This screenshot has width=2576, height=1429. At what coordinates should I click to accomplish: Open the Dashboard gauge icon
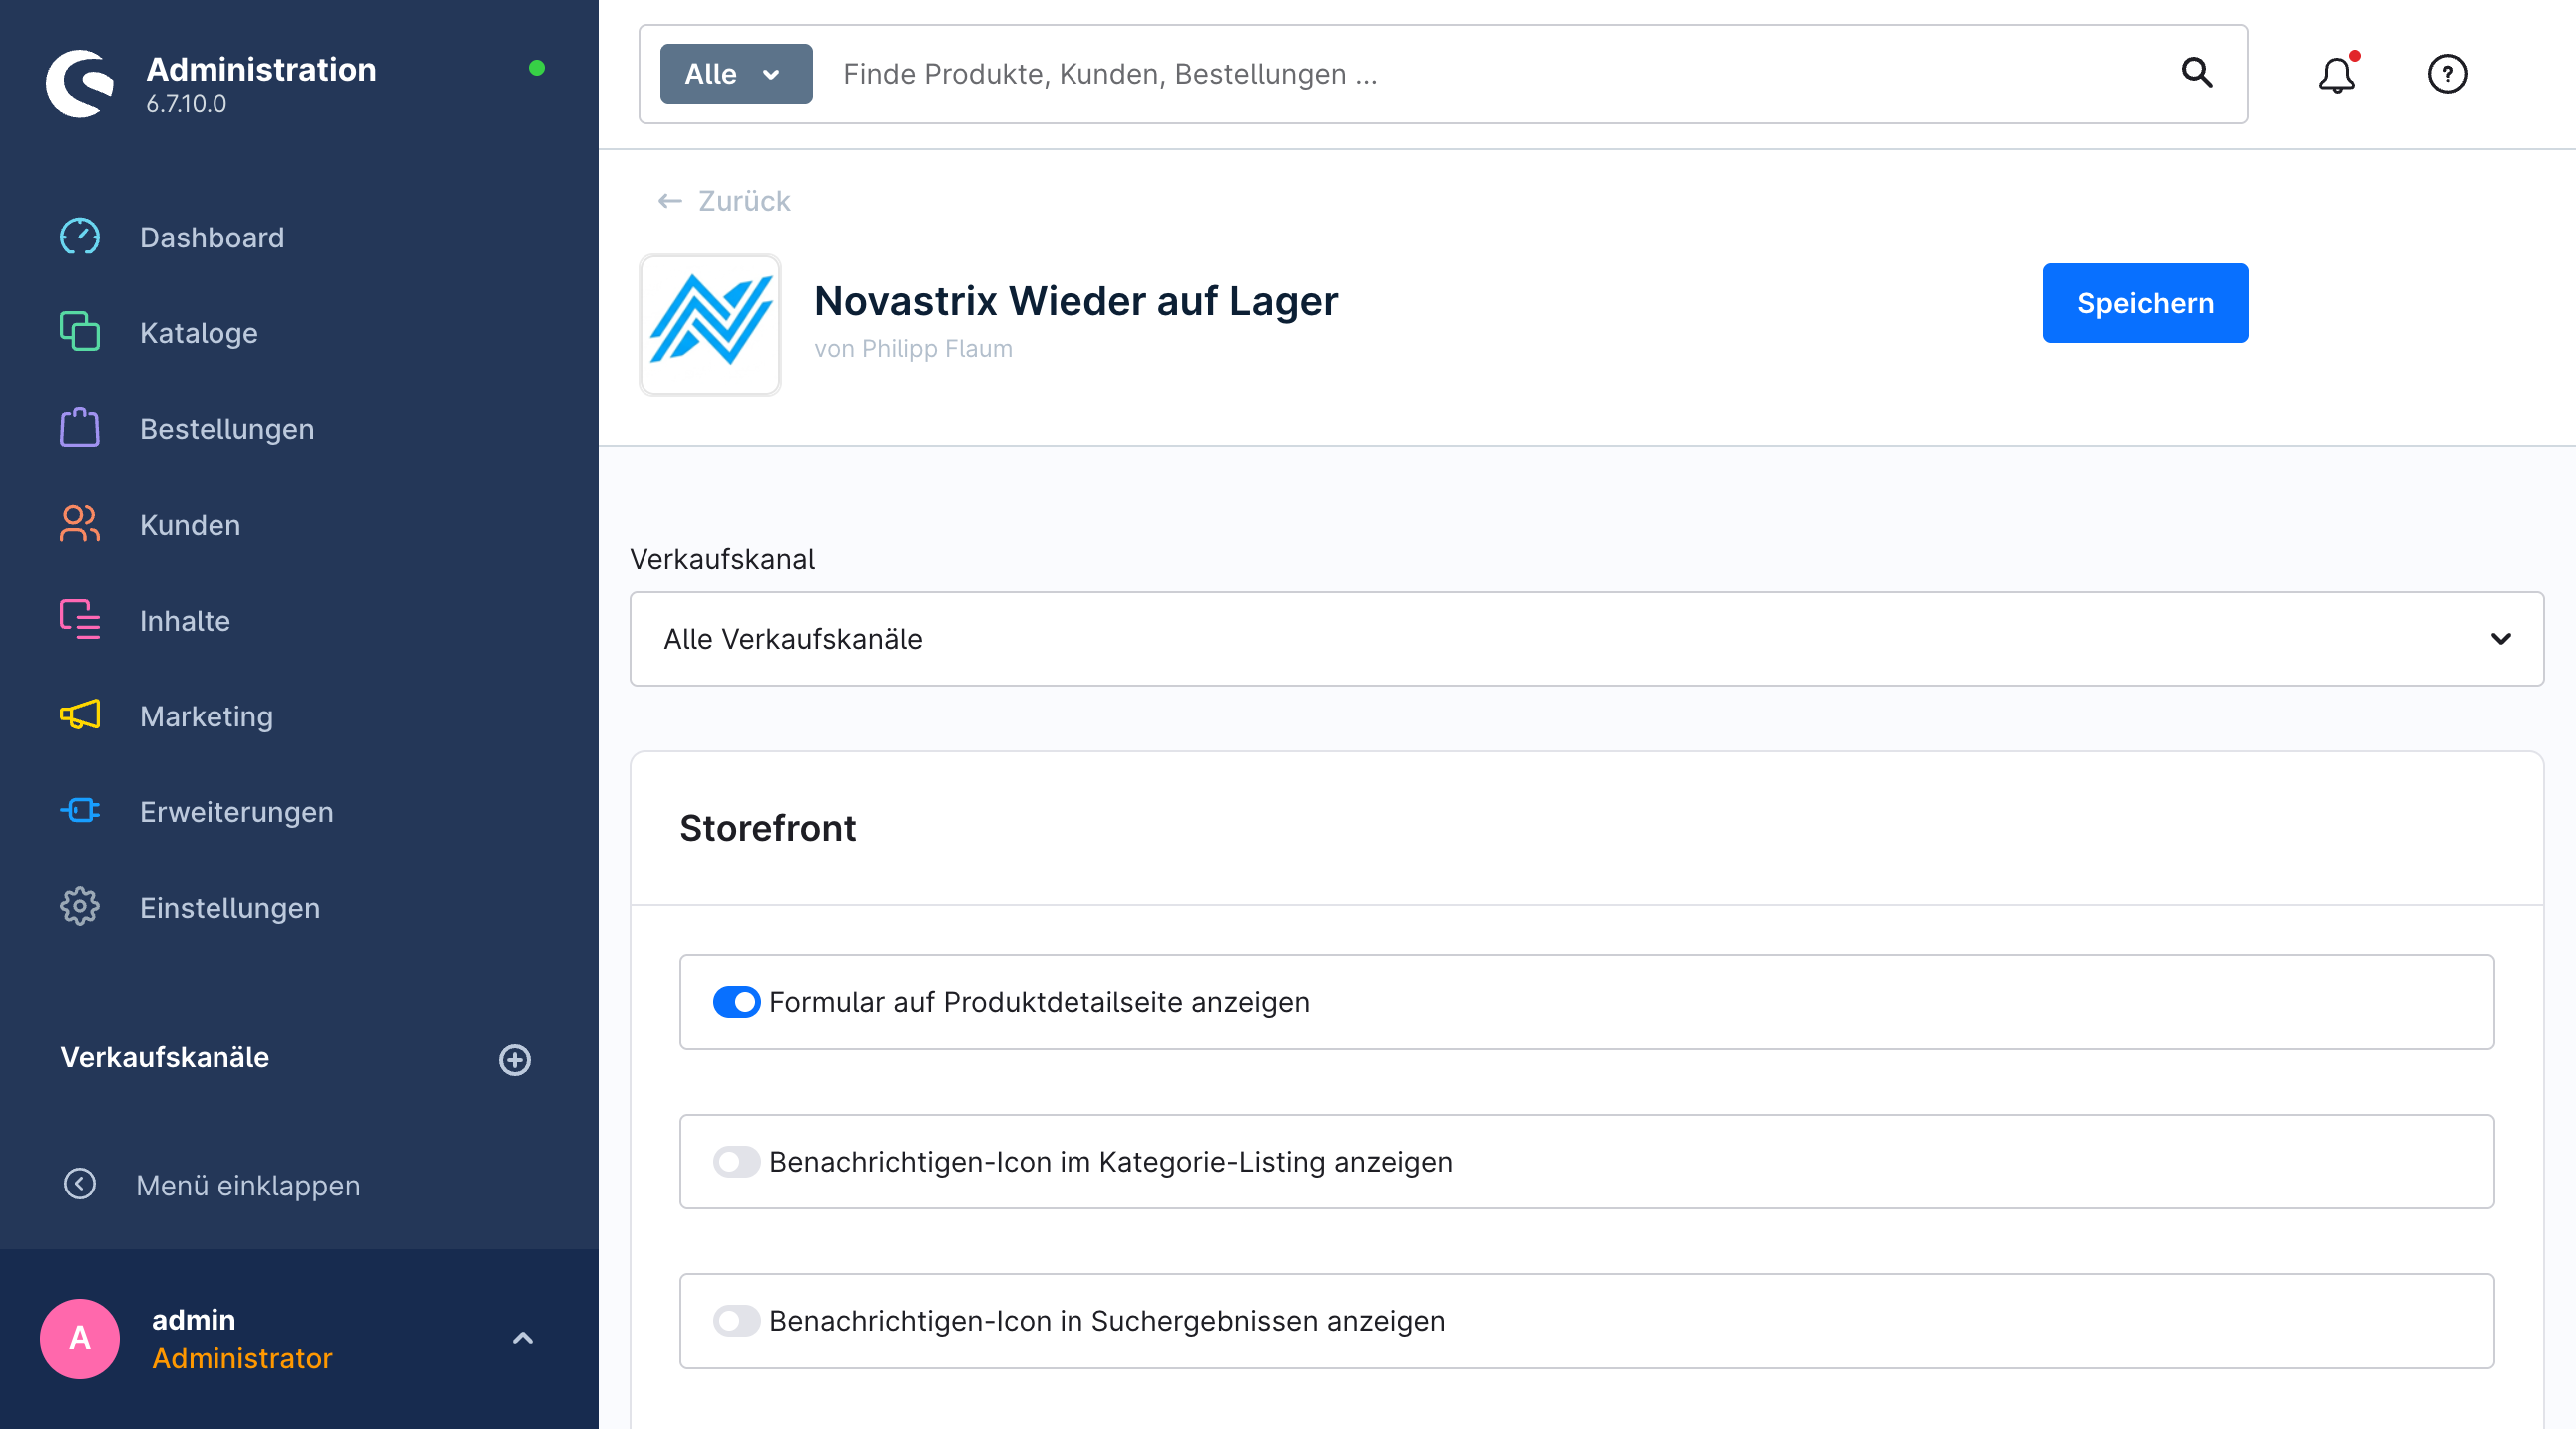coord(80,237)
